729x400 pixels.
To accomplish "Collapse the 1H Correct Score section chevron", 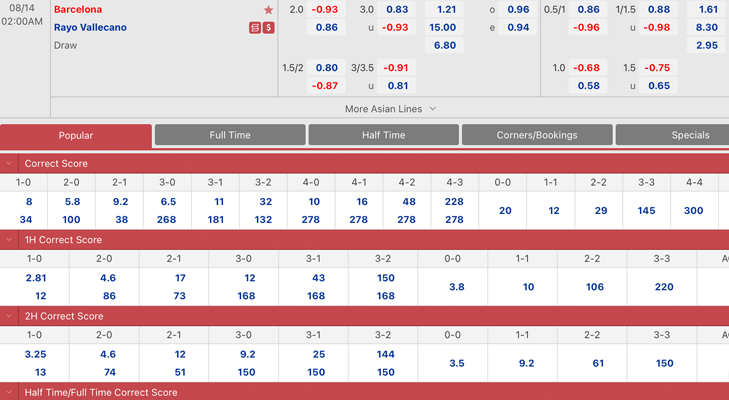I will 9,240.
